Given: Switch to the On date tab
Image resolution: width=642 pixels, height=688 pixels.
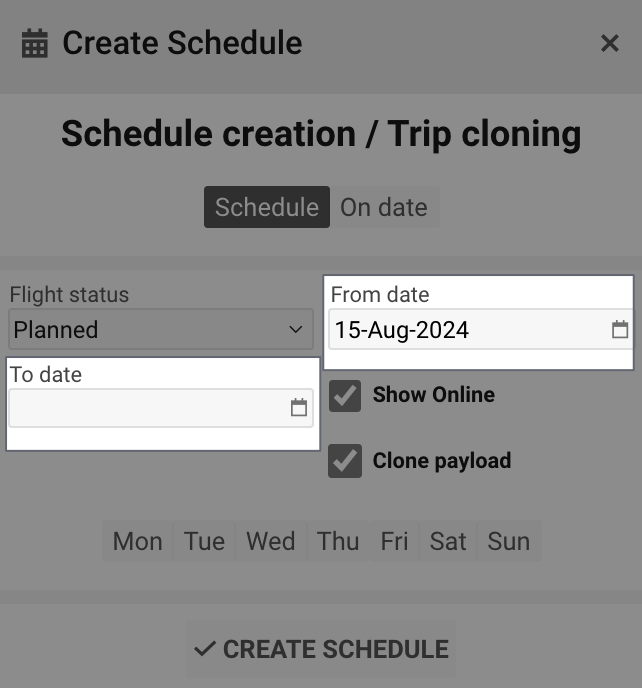Looking at the screenshot, I should coord(384,208).
